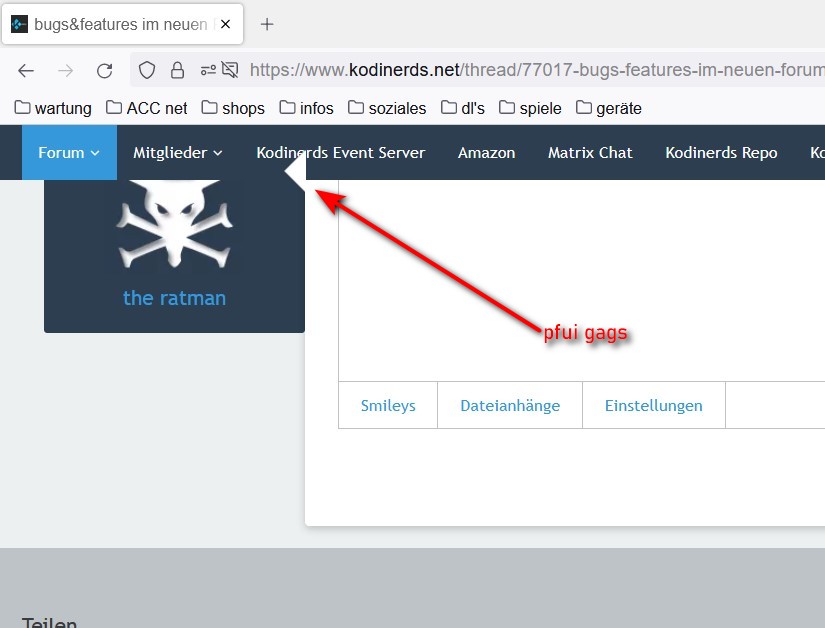This screenshot has height=628, width=825.
Task: Switch to the Einstellungen tab
Action: 653,406
